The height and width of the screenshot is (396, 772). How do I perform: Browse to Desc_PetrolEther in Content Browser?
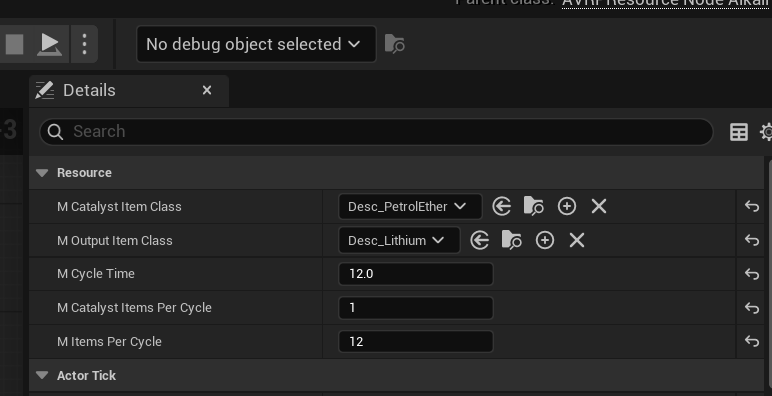pyautogui.click(x=533, y=206)
